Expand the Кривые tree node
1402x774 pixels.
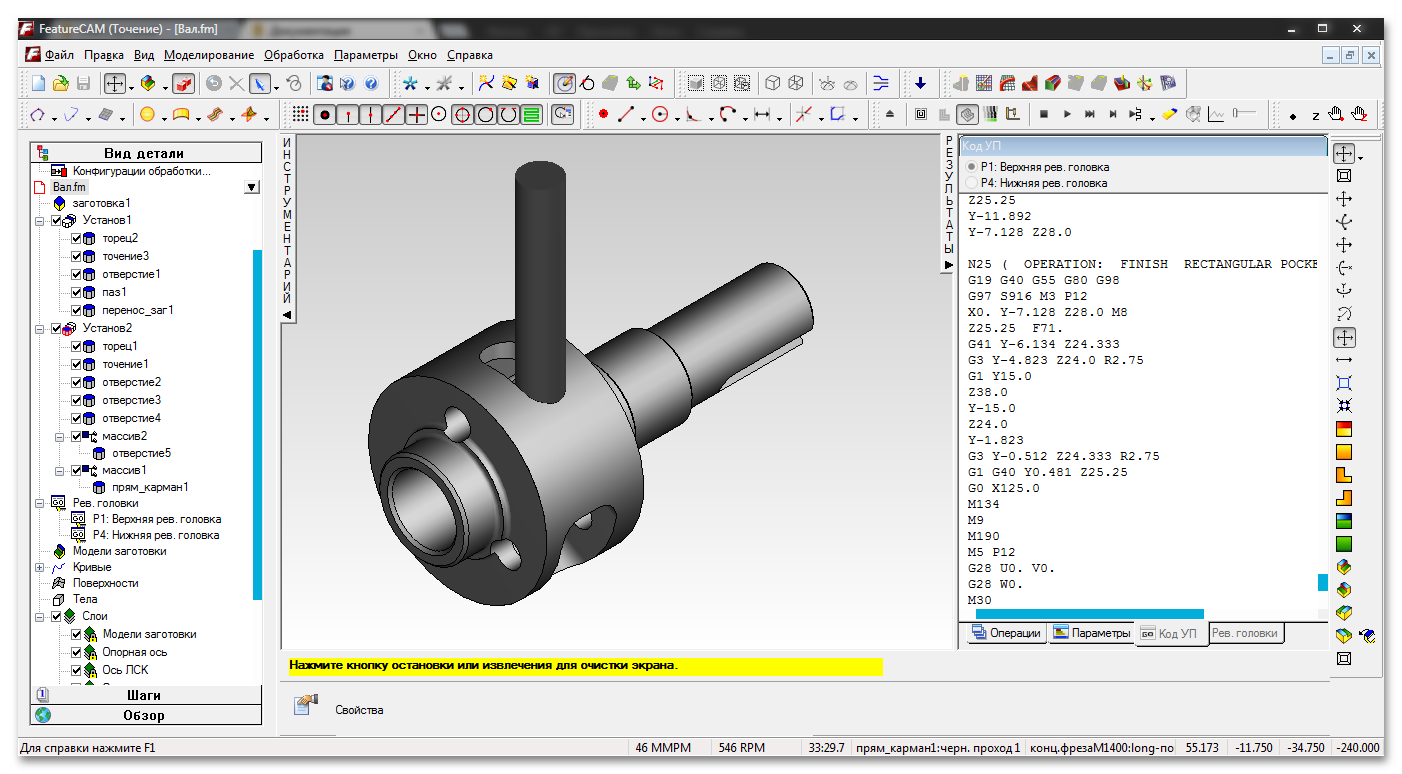click(x=40, y=567)
